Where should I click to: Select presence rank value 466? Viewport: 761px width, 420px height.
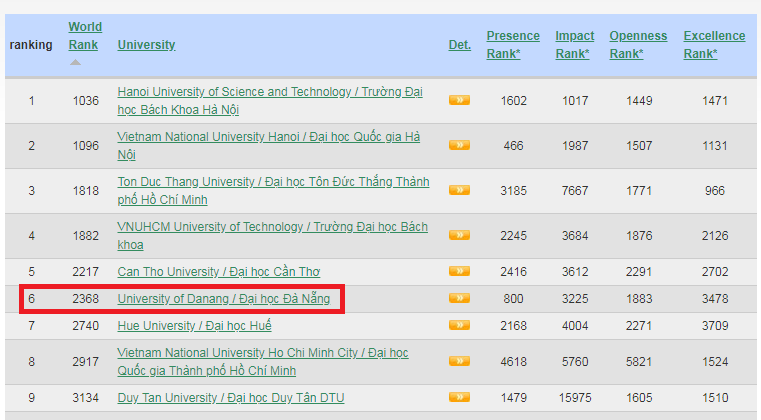(x=513, y=146)
